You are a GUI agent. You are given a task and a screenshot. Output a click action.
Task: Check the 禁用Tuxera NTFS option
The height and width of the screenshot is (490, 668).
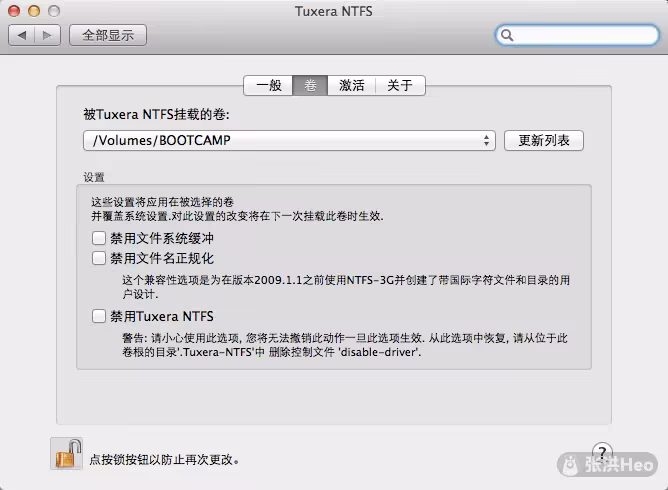click(x=99, y=316)
